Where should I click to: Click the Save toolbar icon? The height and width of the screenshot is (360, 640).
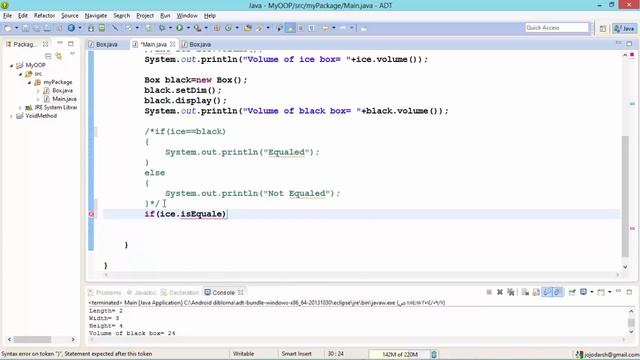[26, 28]
